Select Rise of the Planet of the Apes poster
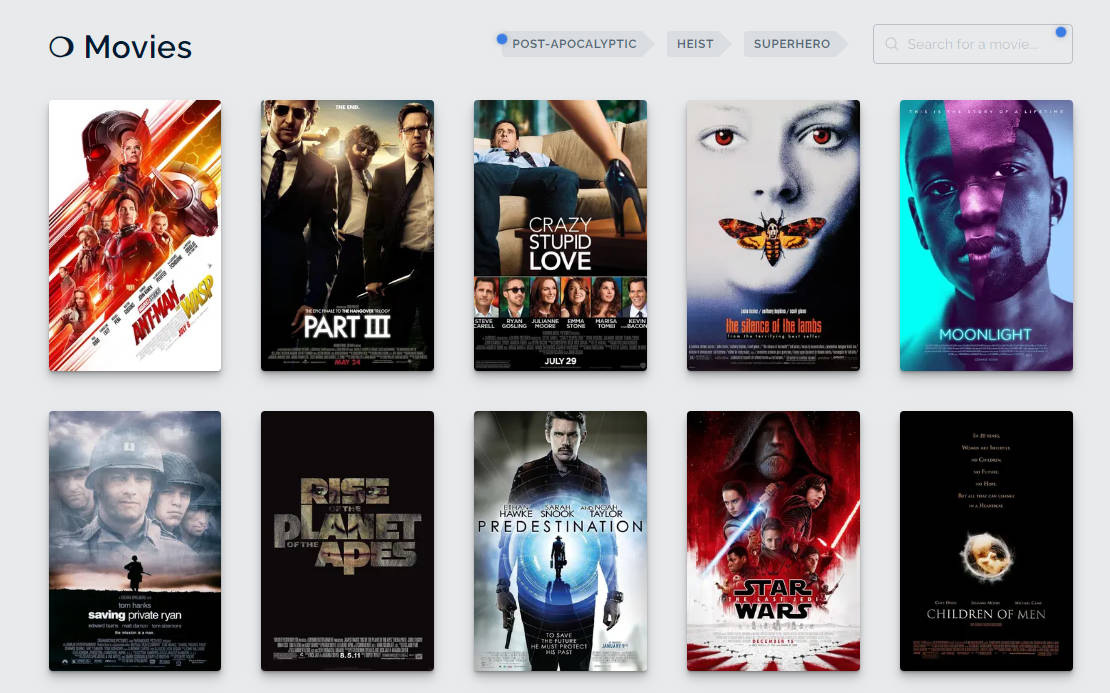The width and height of the screenshot is (1110, 693). [347, 540]
